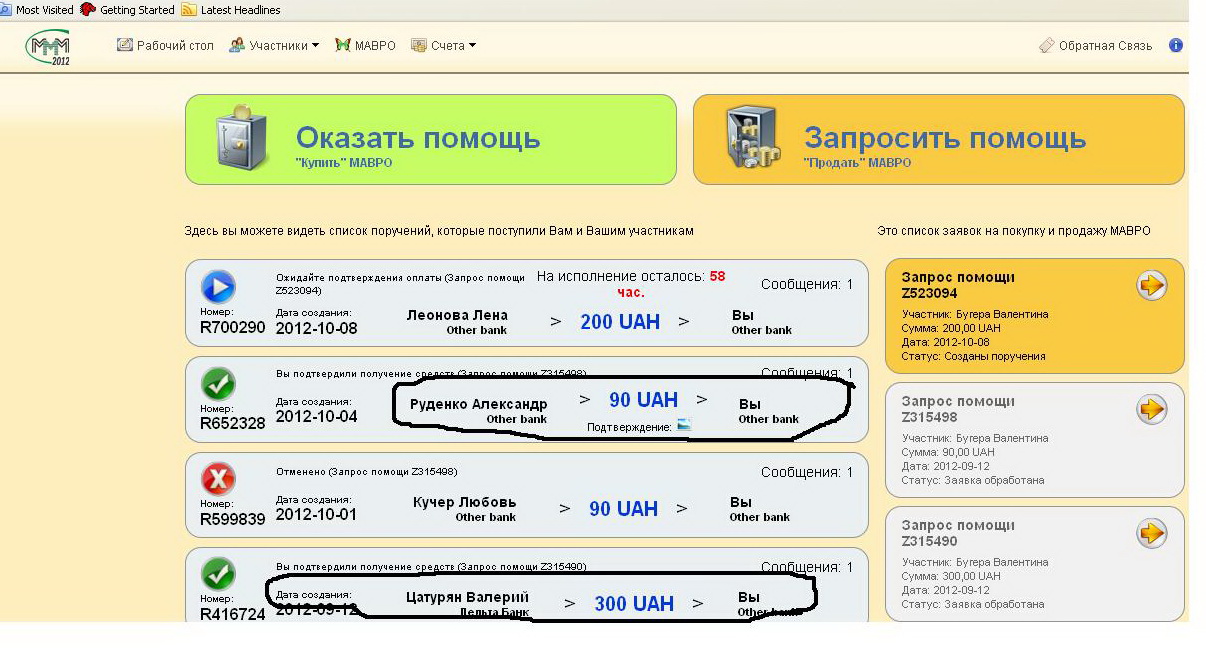
Task: Open Рабочий стол page
Action: [165, 45]
